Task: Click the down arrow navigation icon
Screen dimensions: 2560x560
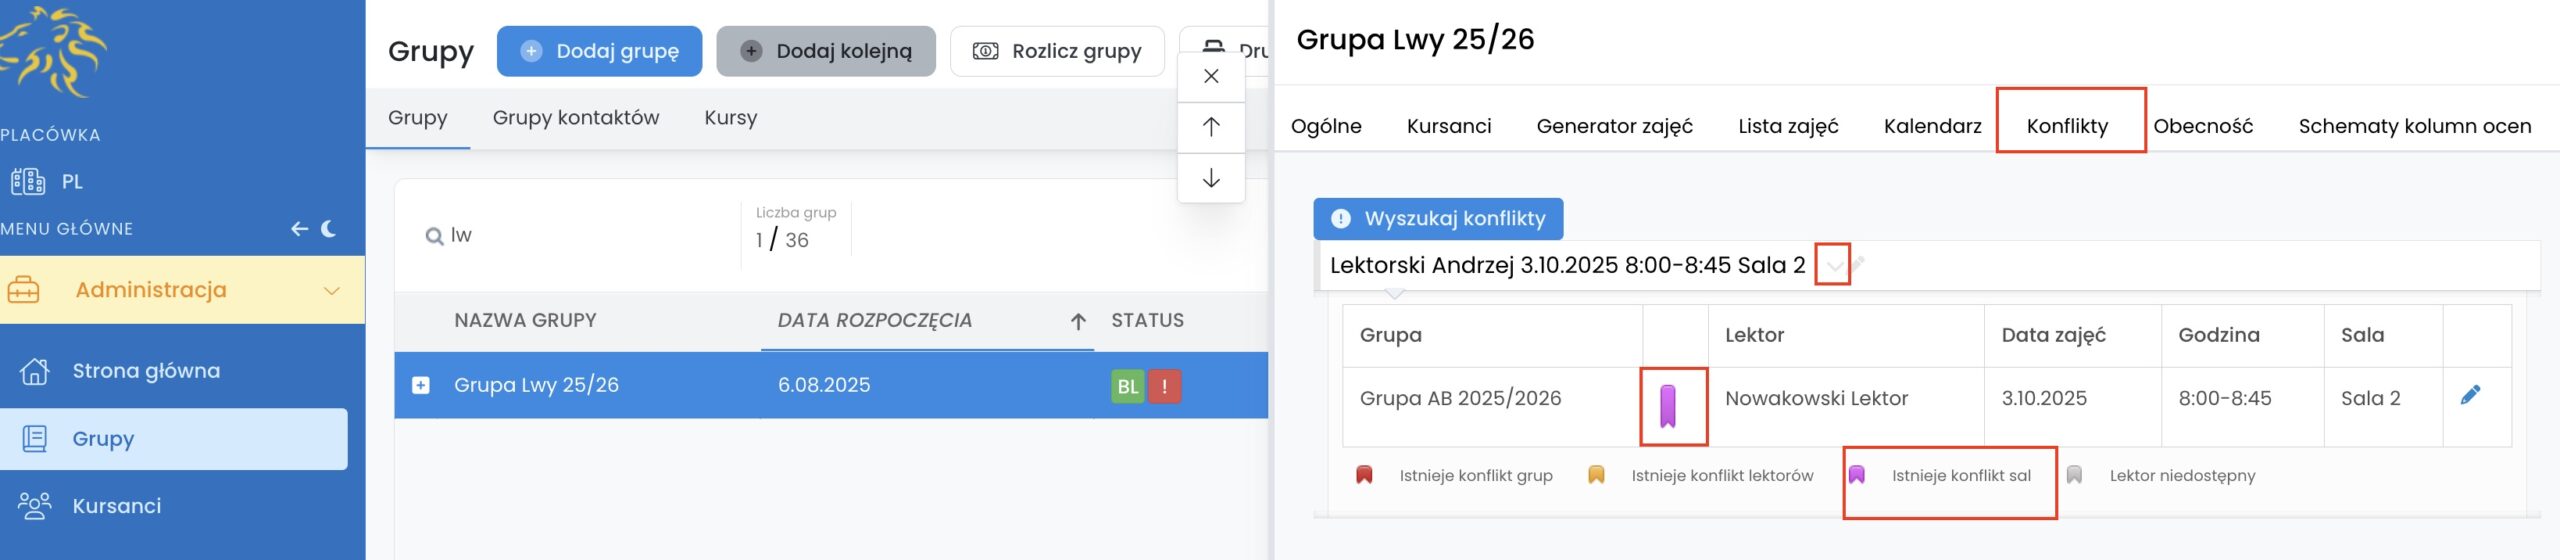Action: [x=1211, y=178]
